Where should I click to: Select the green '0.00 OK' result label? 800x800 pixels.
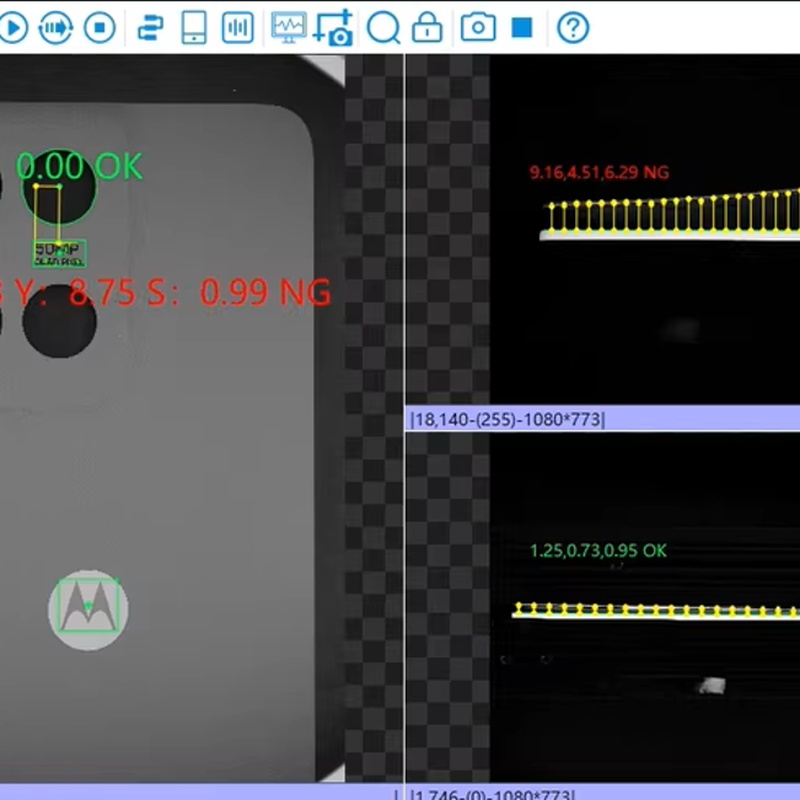tap(80, 166)
